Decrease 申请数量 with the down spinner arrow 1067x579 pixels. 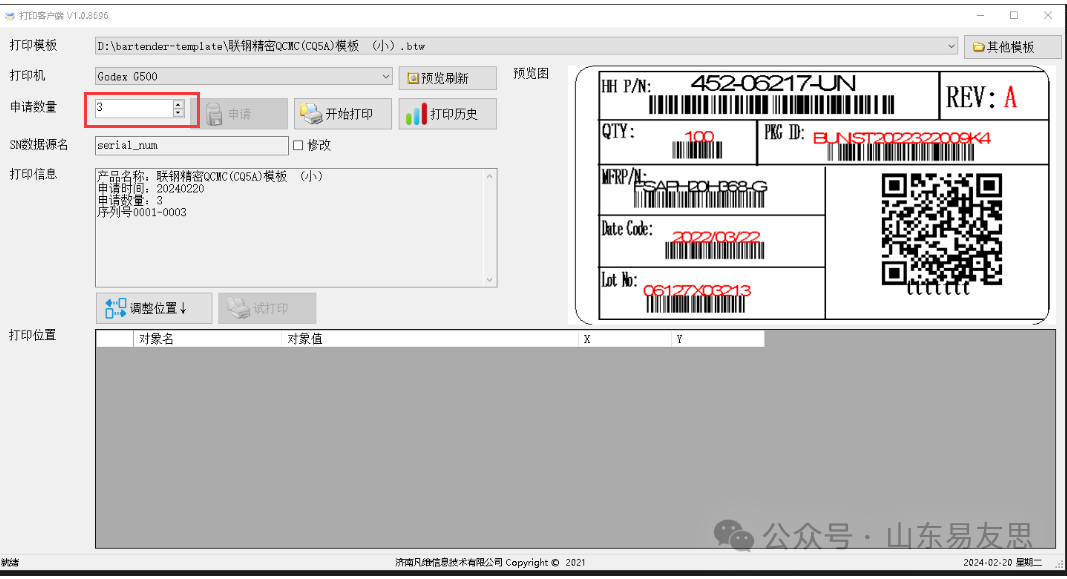coord(178,112)
